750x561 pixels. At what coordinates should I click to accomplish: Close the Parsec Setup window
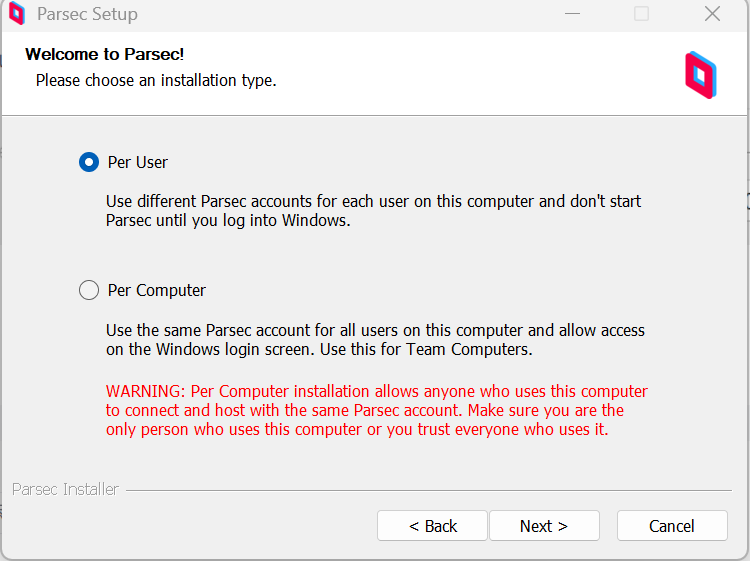(712, 14)
